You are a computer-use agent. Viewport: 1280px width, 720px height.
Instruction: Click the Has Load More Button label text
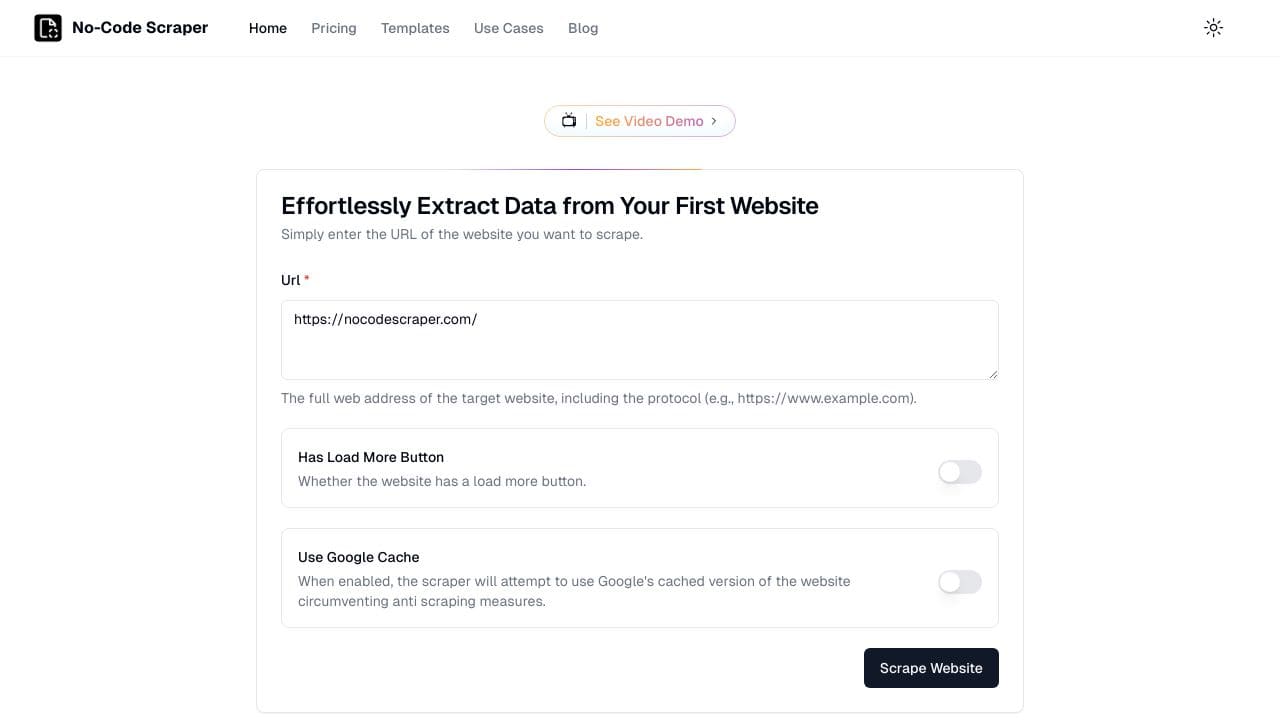pyautogui.click(x=371, y=457)
